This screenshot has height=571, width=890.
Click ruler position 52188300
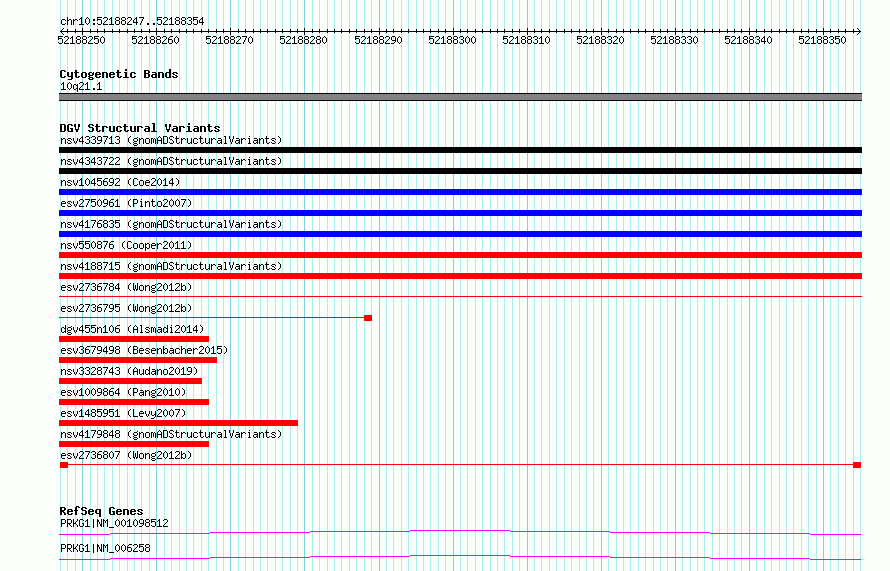452,40
